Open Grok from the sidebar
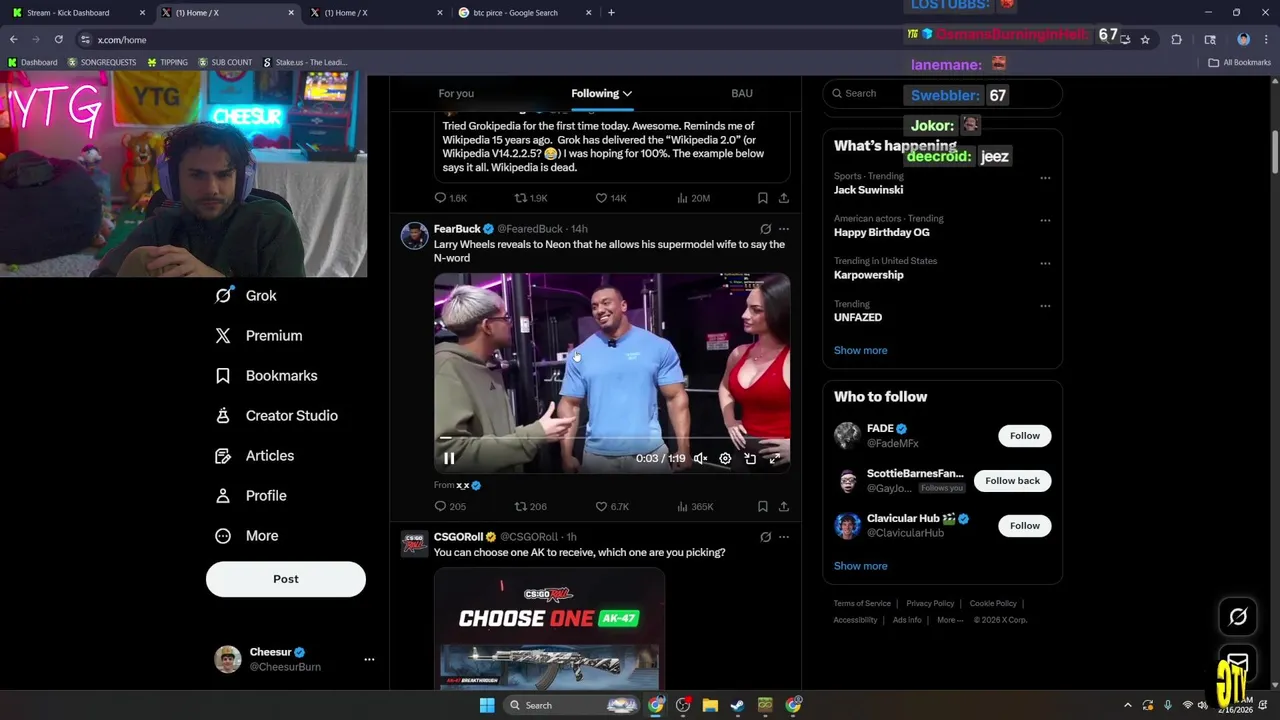 [x=246, y=296]
